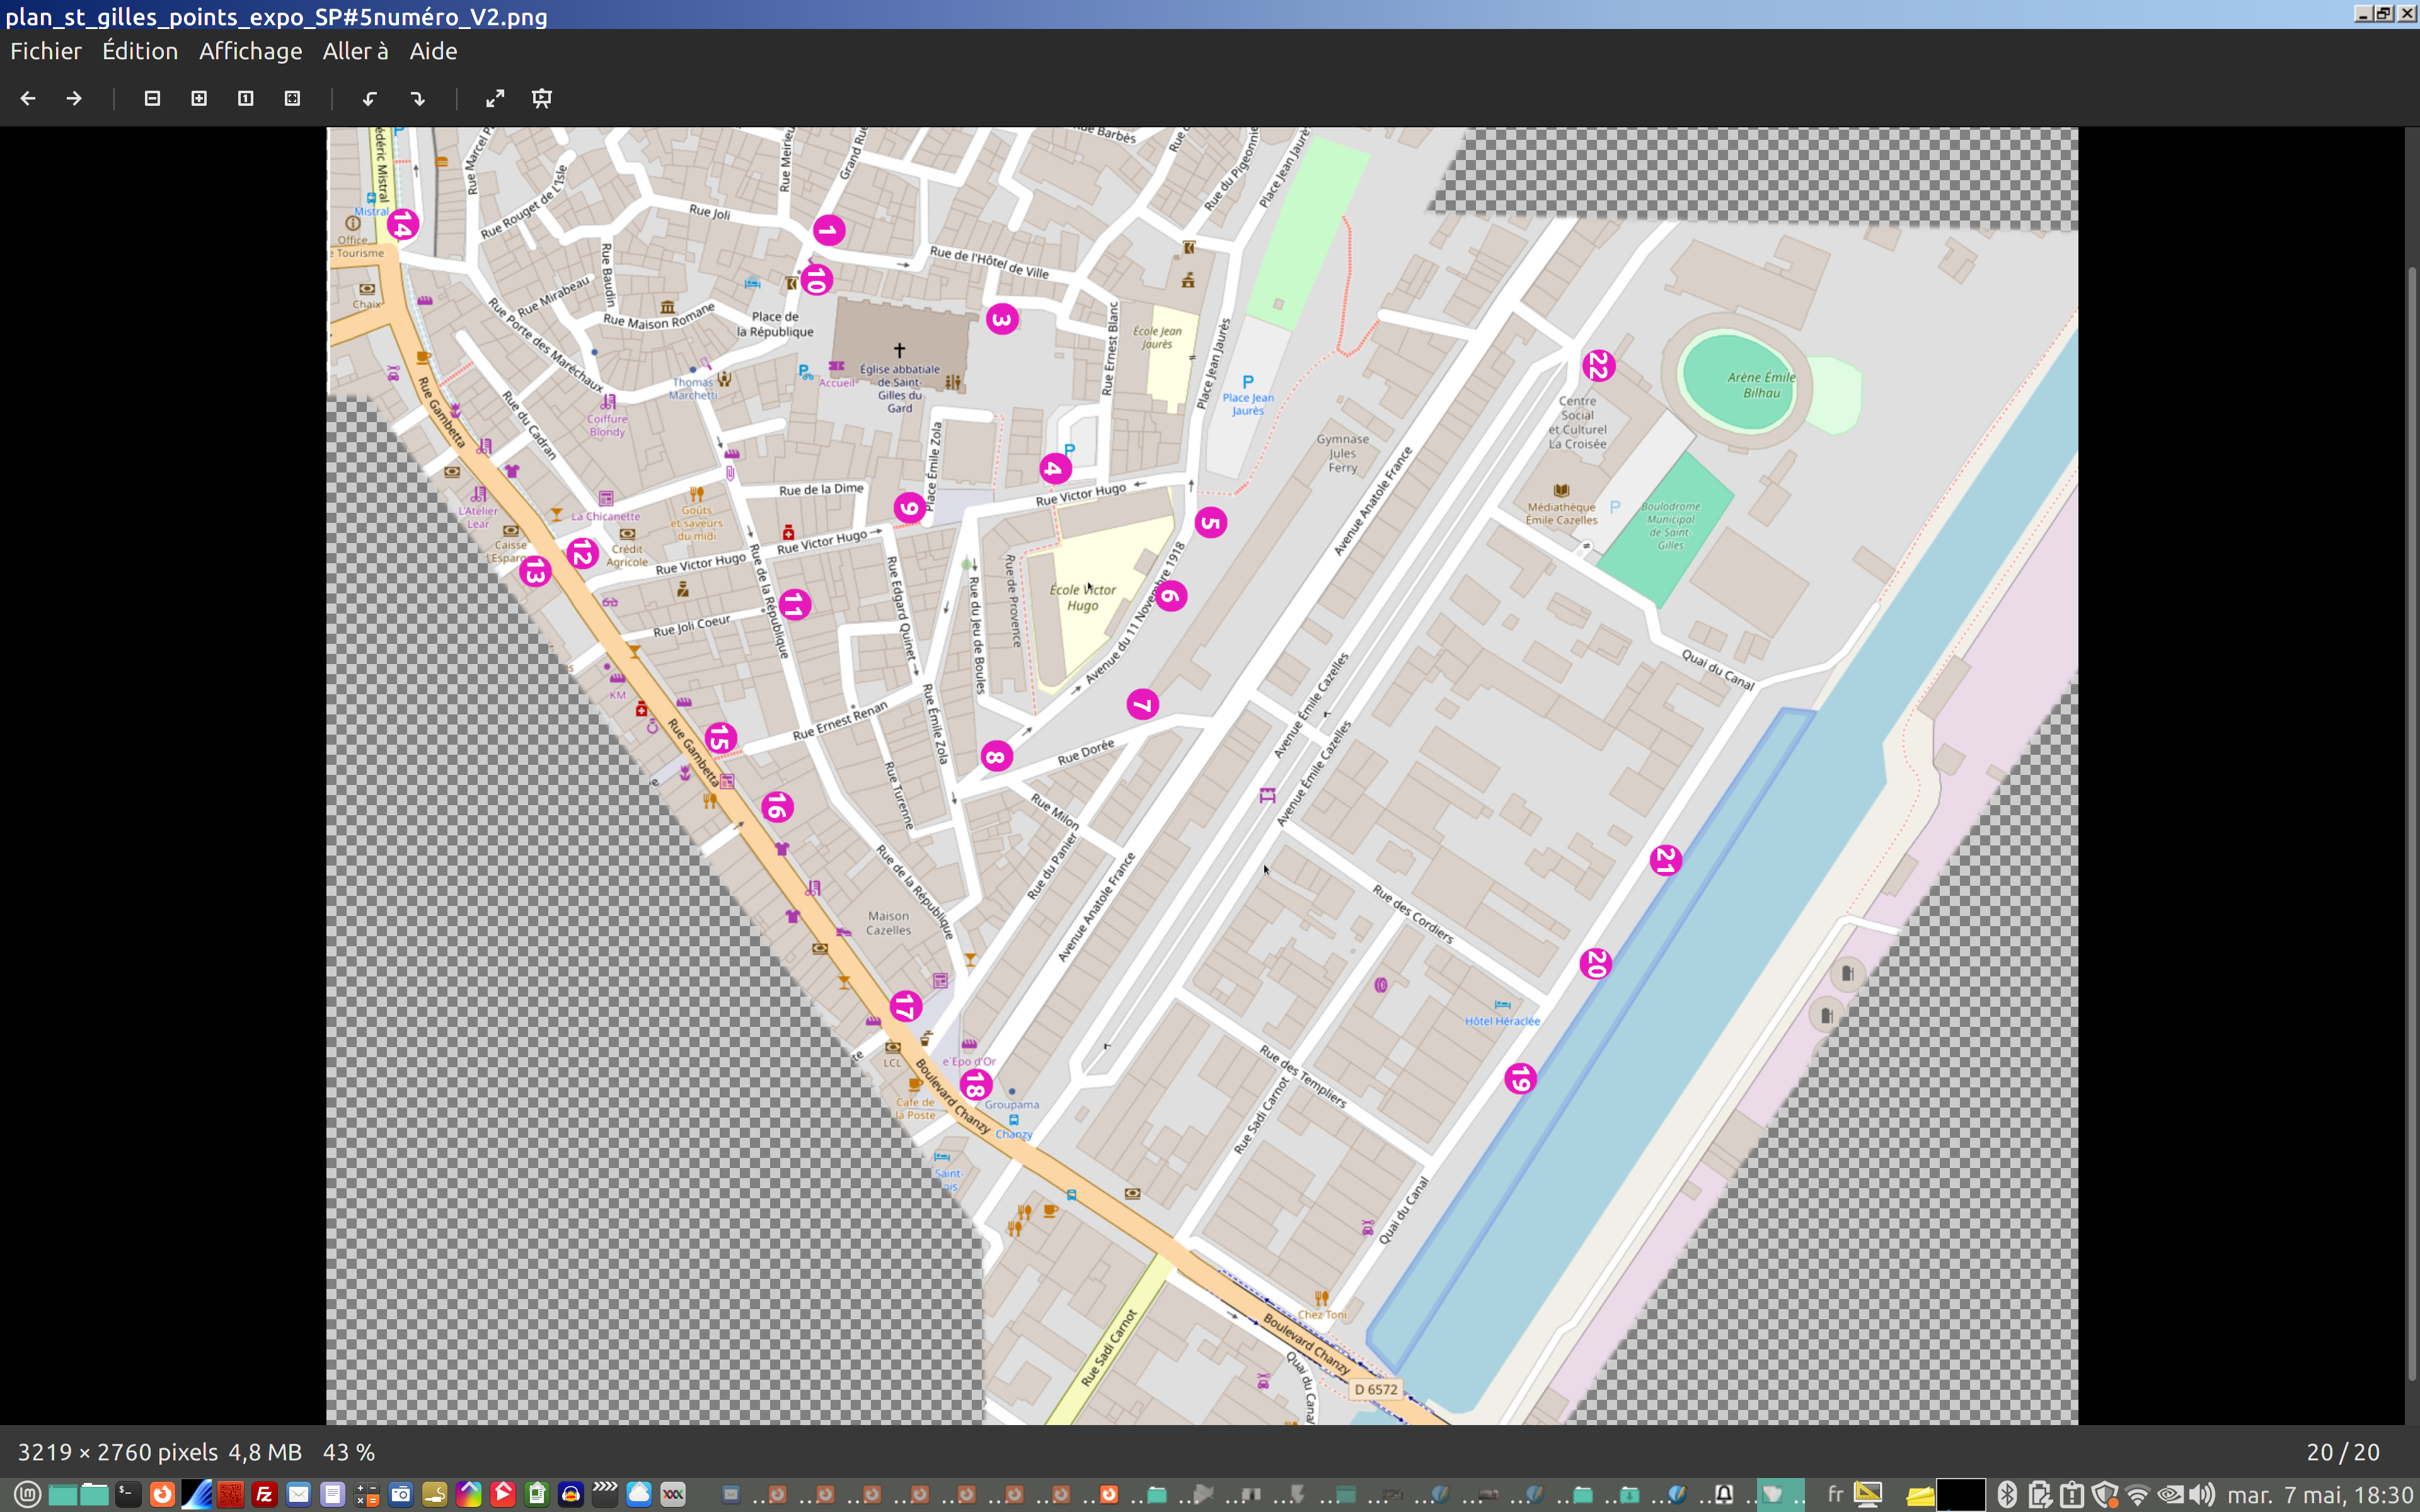Set zoom to normal size 1:1

tap(246, 98)
